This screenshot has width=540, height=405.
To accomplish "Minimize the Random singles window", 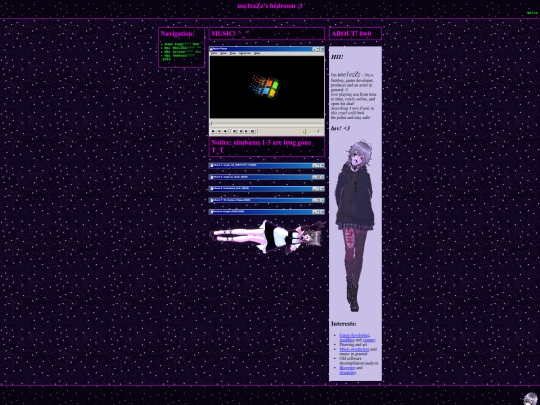I will [x=314, y=212].
